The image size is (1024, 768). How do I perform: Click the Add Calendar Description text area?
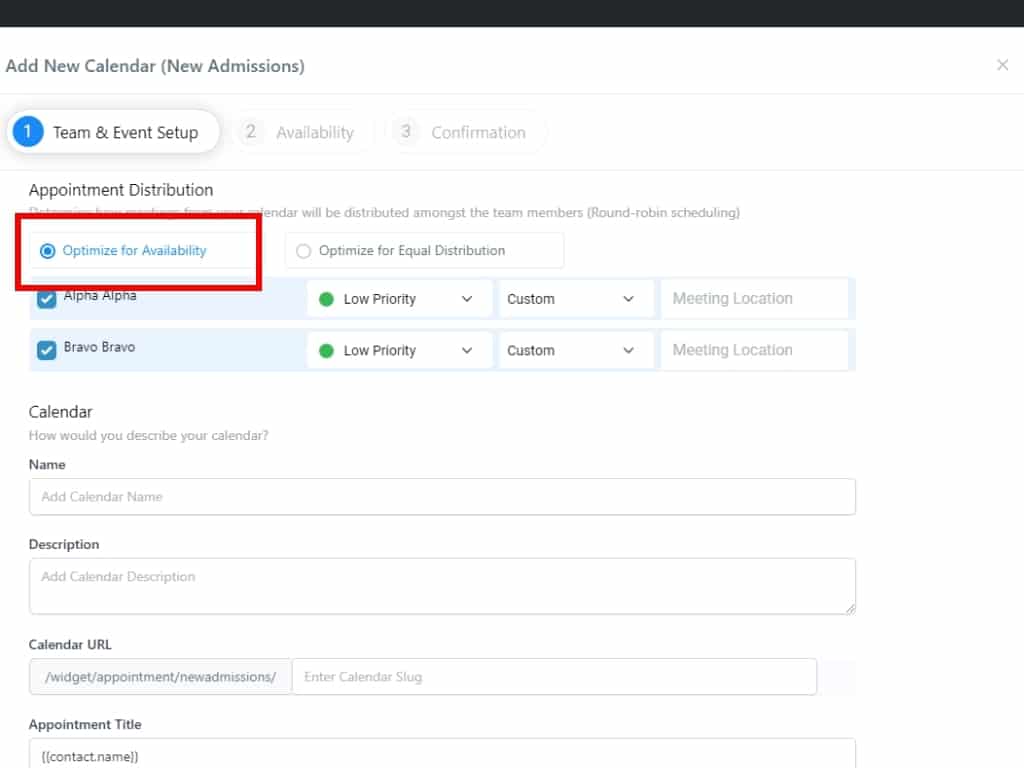(442, 586)
